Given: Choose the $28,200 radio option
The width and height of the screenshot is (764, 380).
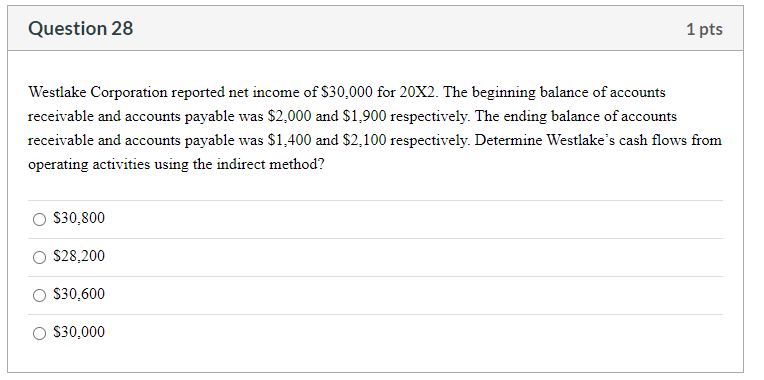Looking at the screenshot, I should click(x=39, y=257).
